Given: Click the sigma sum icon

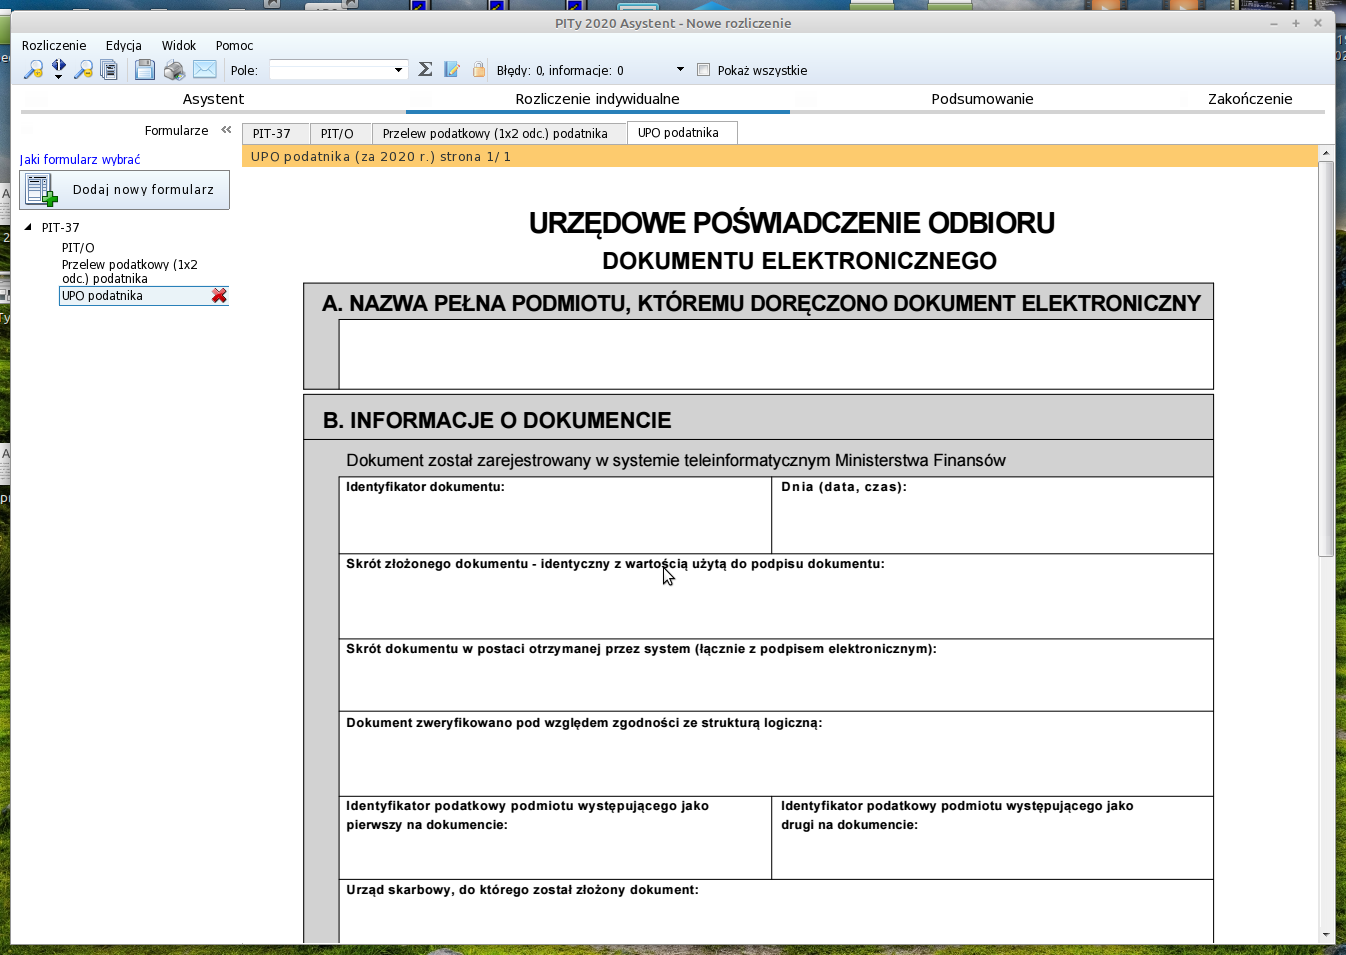Looking at the screenshot, I should (x=425, y=70).
